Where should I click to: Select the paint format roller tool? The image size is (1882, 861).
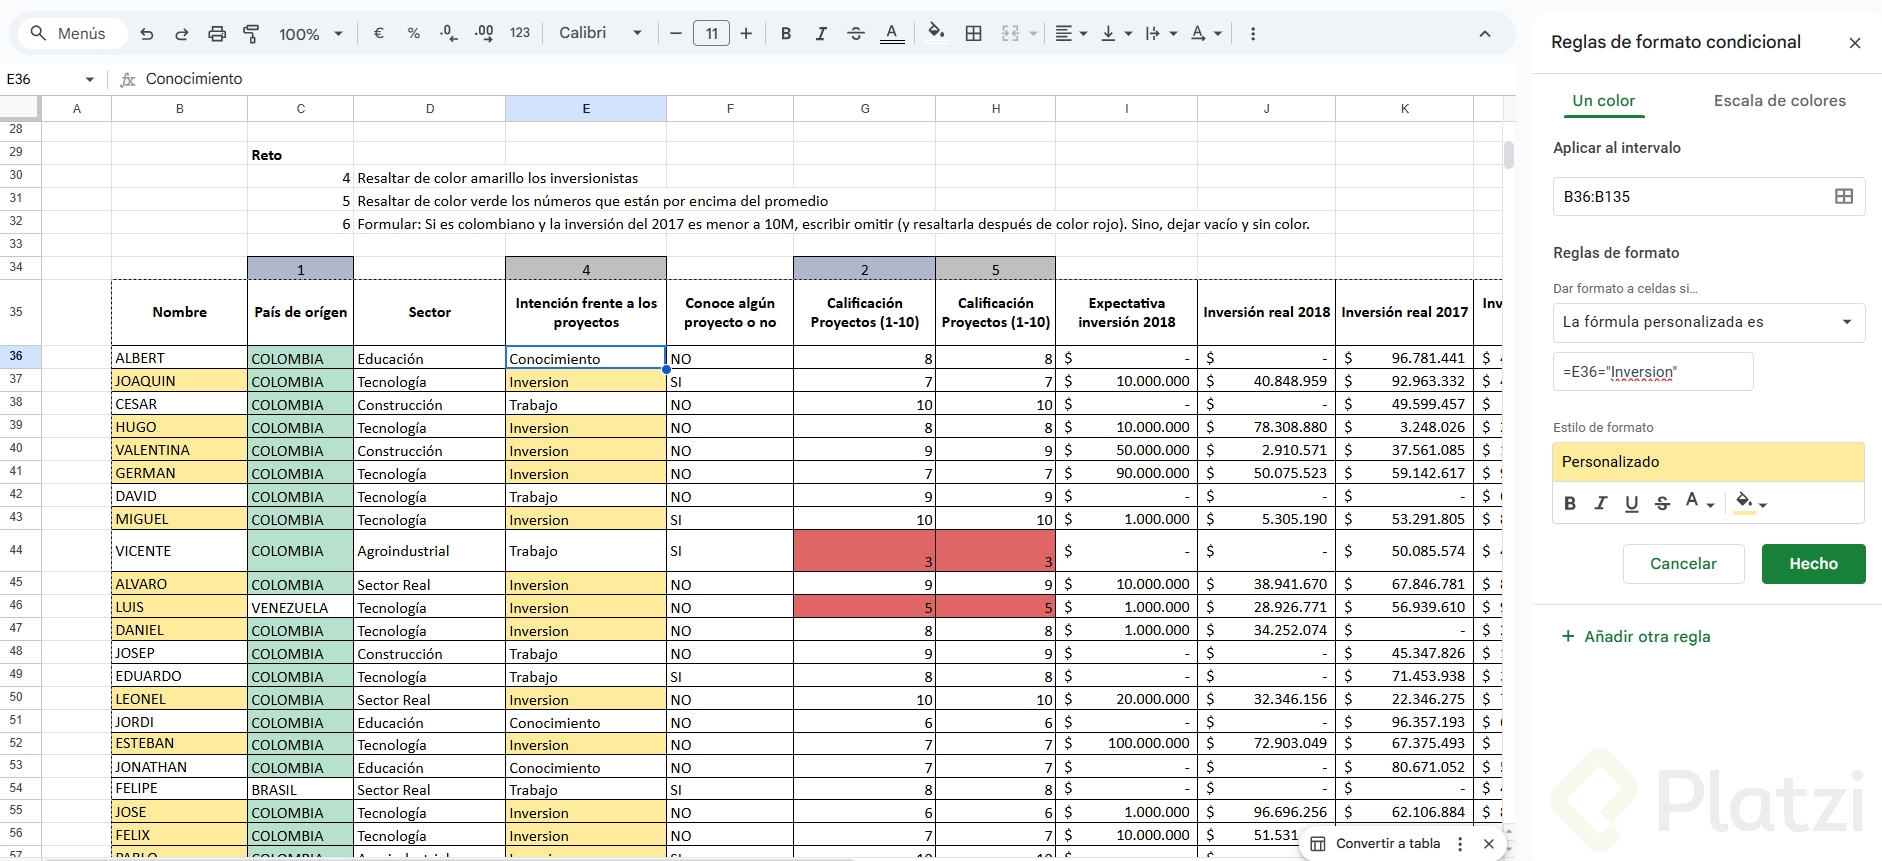[251, 34]
